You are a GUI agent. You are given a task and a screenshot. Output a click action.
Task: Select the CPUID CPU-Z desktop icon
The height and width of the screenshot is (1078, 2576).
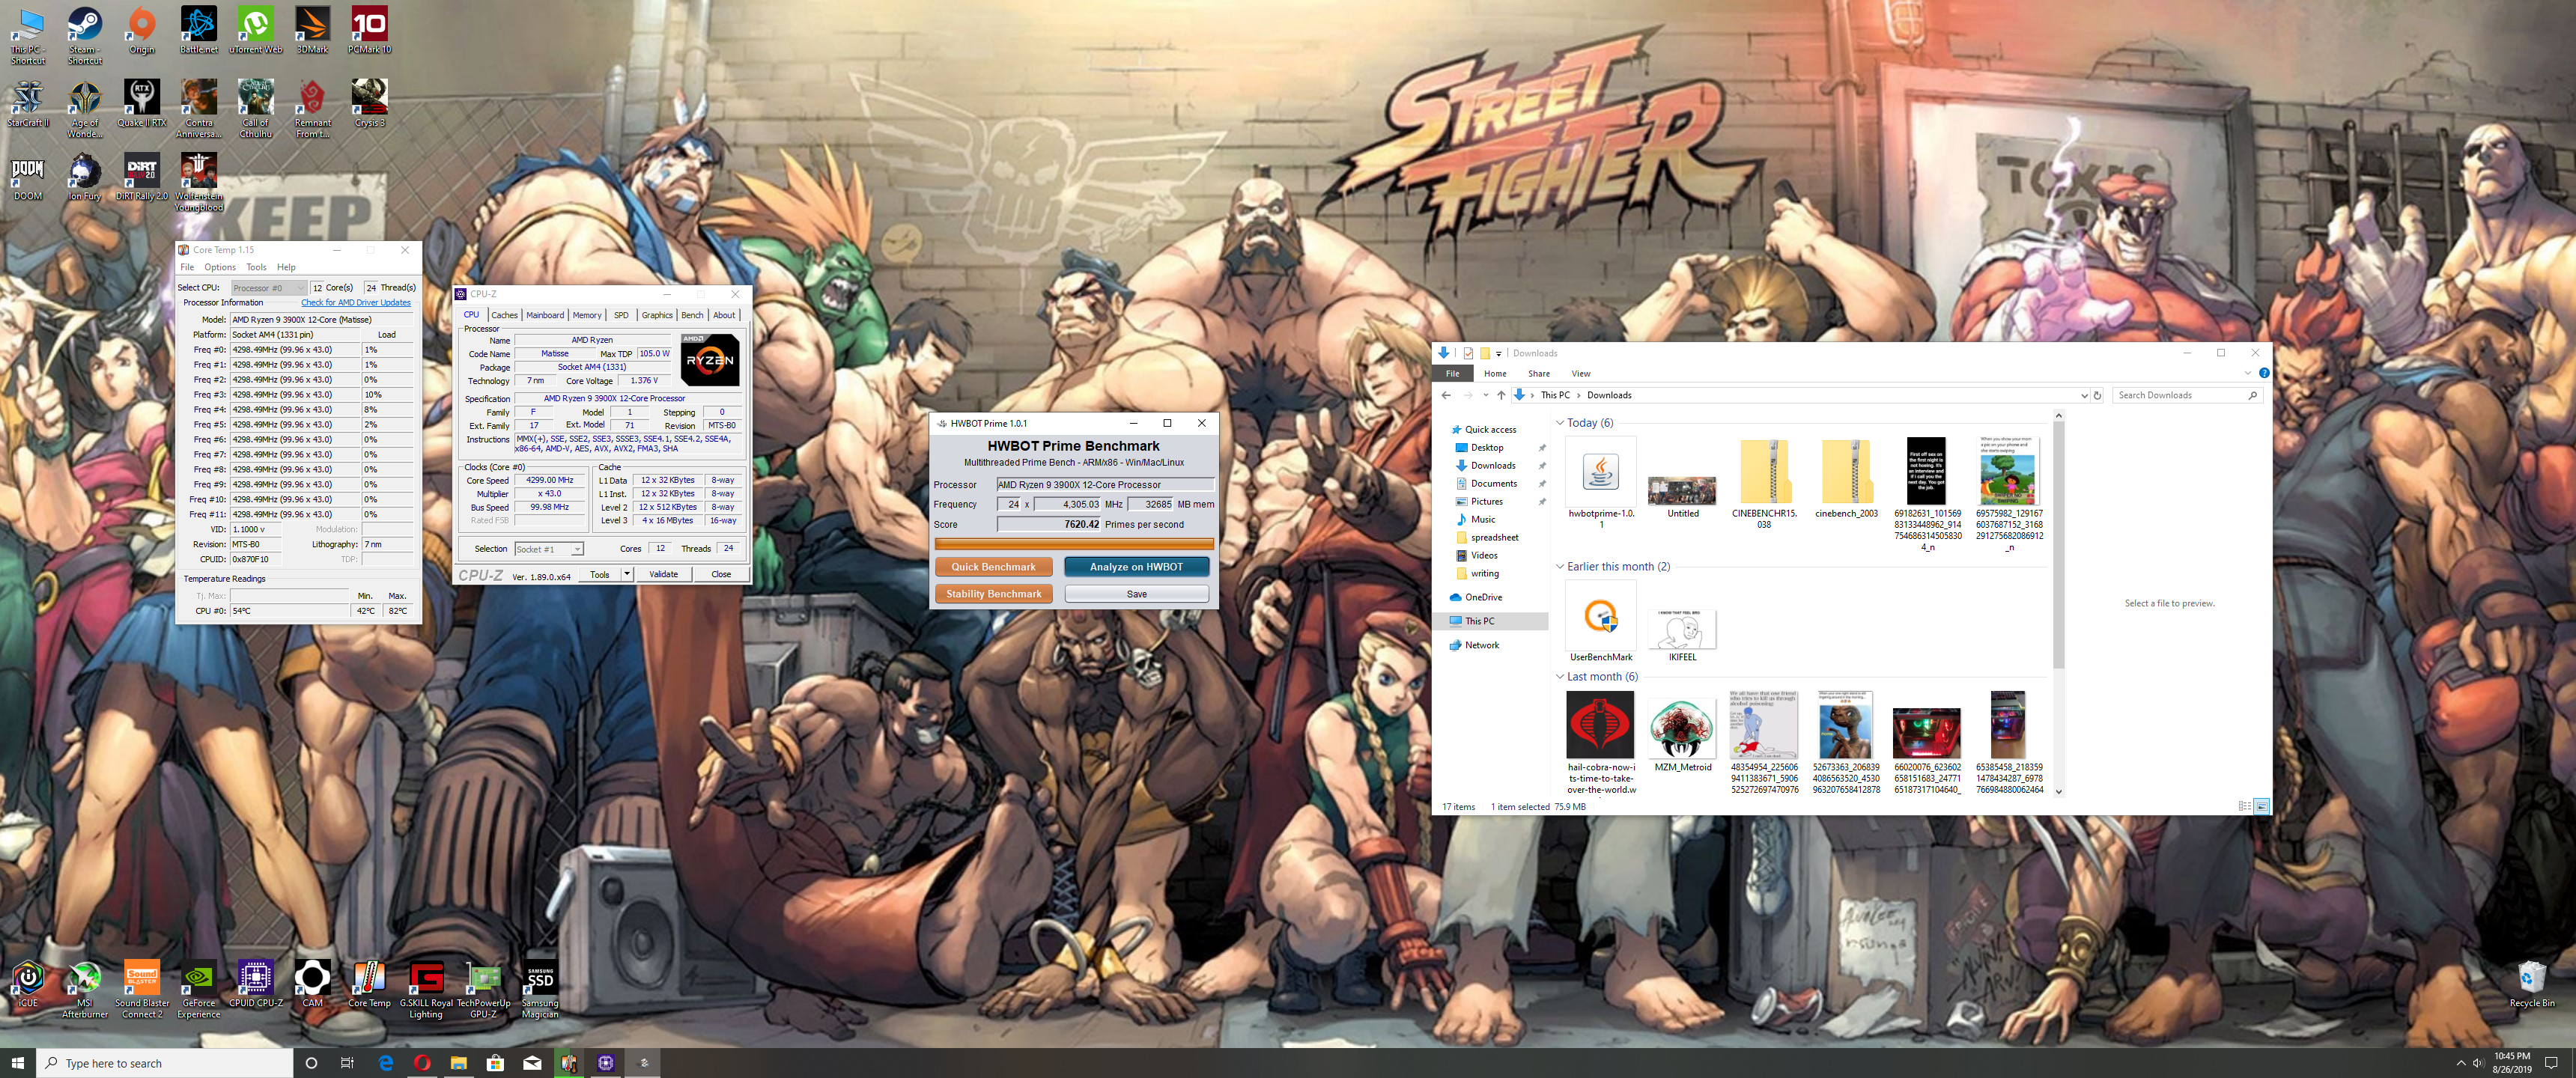[x=256, y=985]
